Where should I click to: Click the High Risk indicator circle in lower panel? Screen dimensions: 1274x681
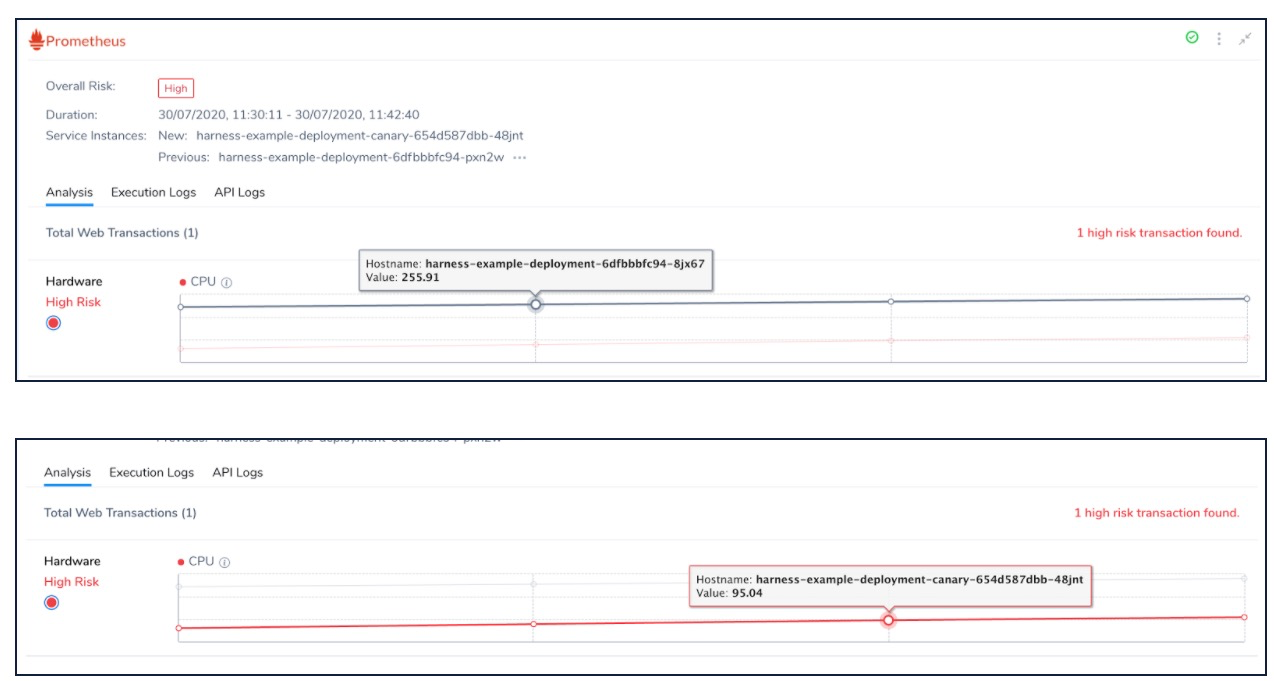(52, 602)
